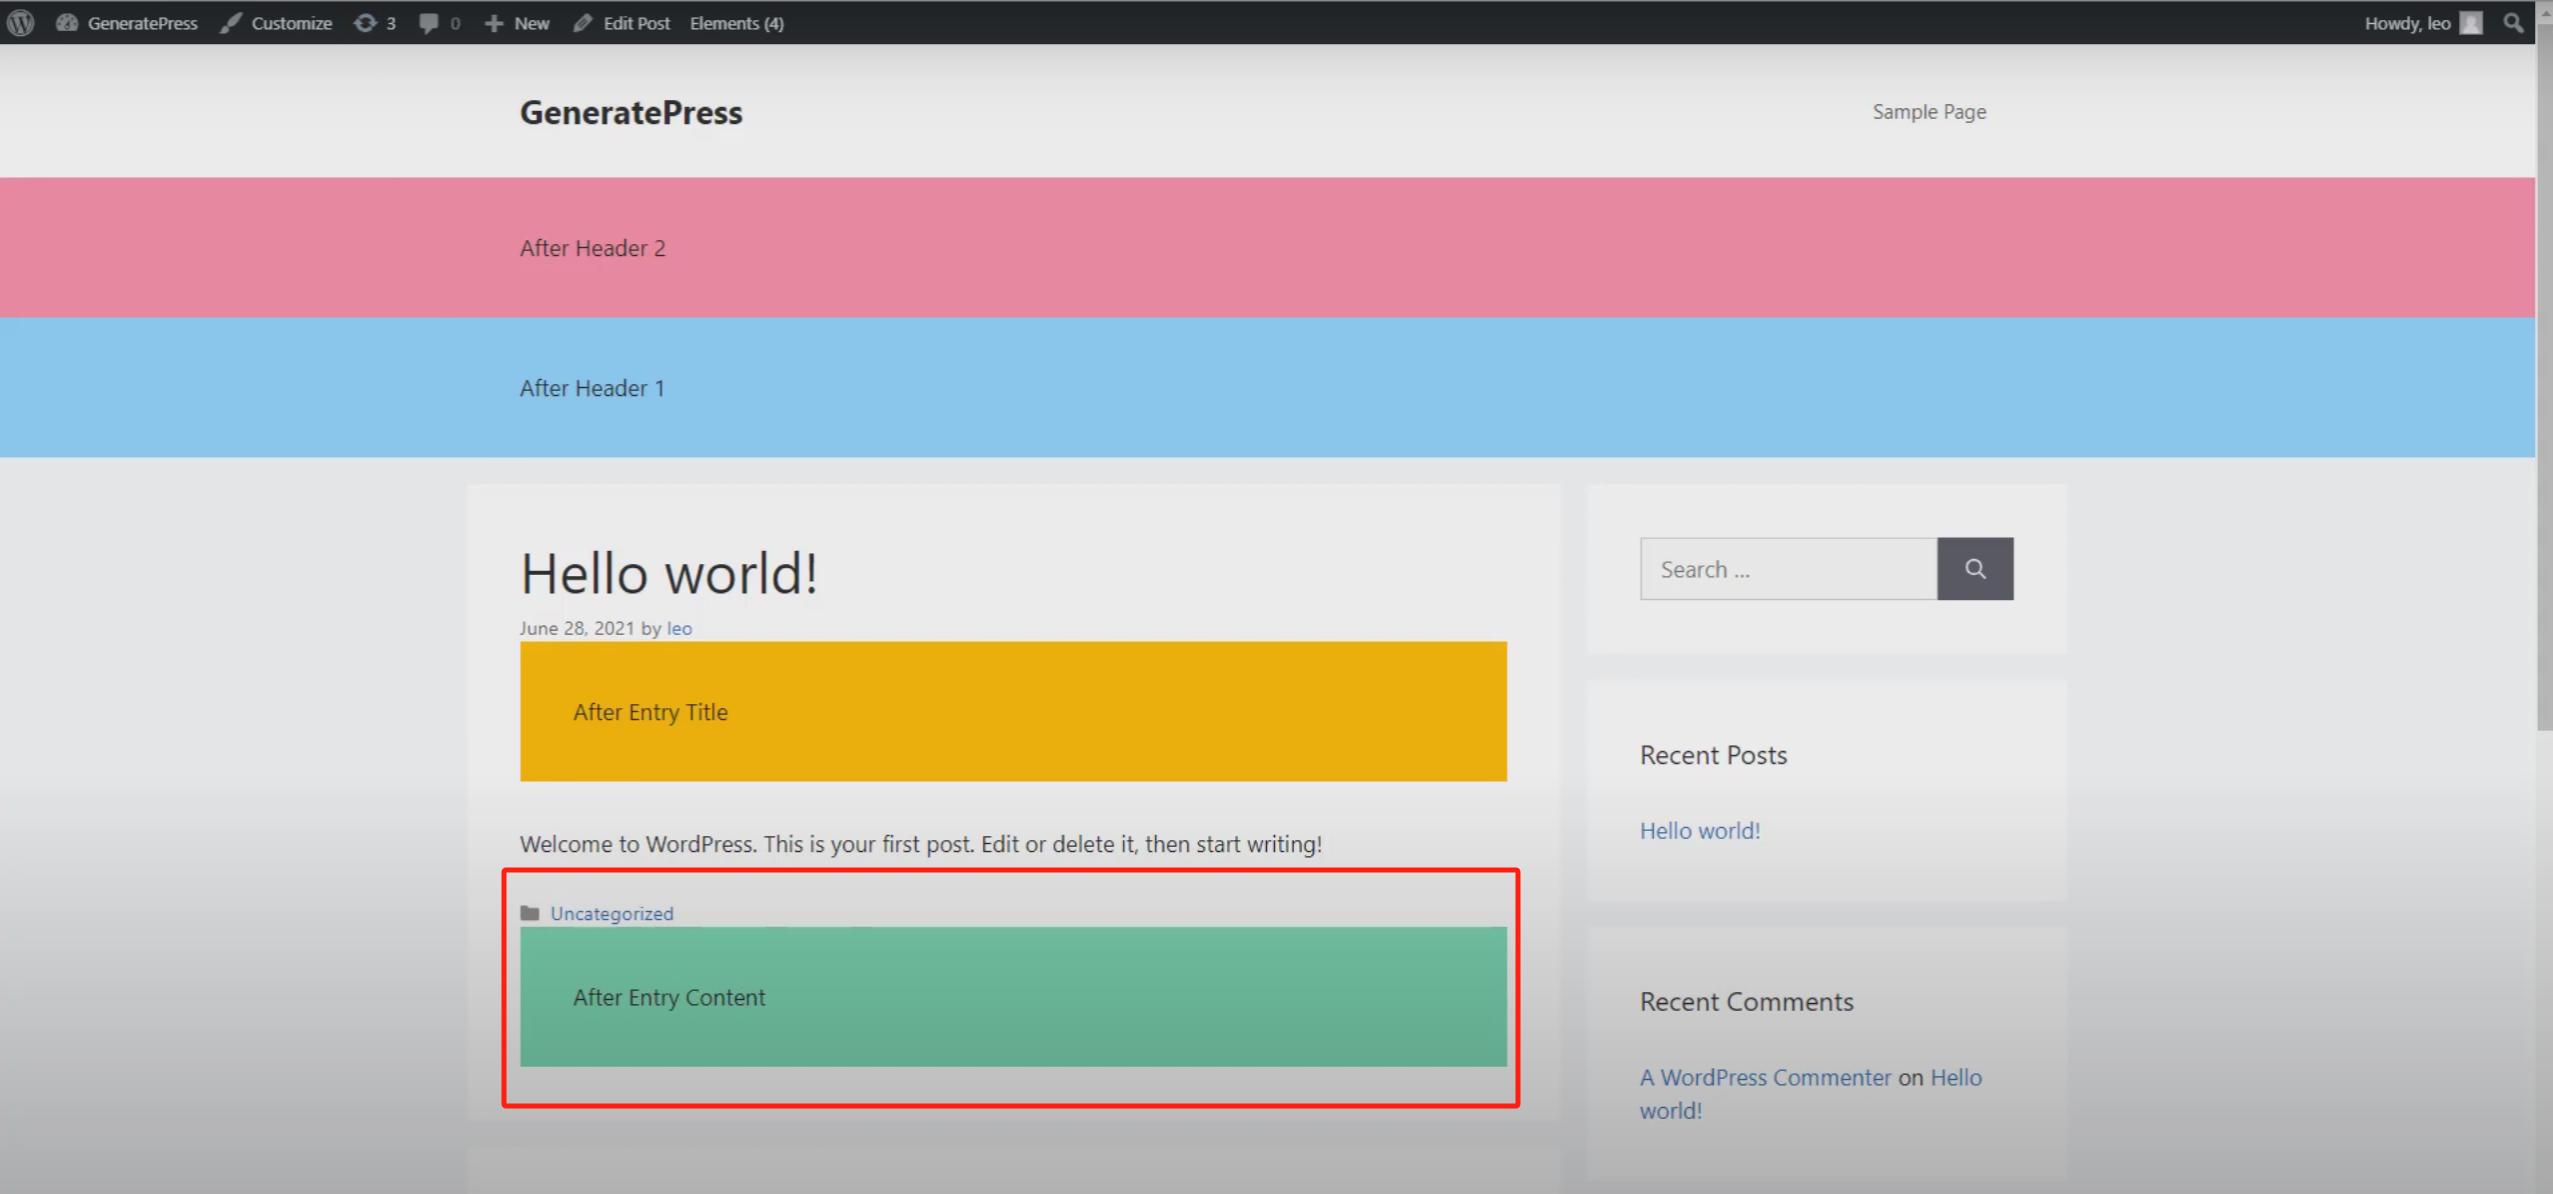Viewport: 2553px width, 1194px height.
Task: Click the GeneratePress site title
Action: click(631, 112)
